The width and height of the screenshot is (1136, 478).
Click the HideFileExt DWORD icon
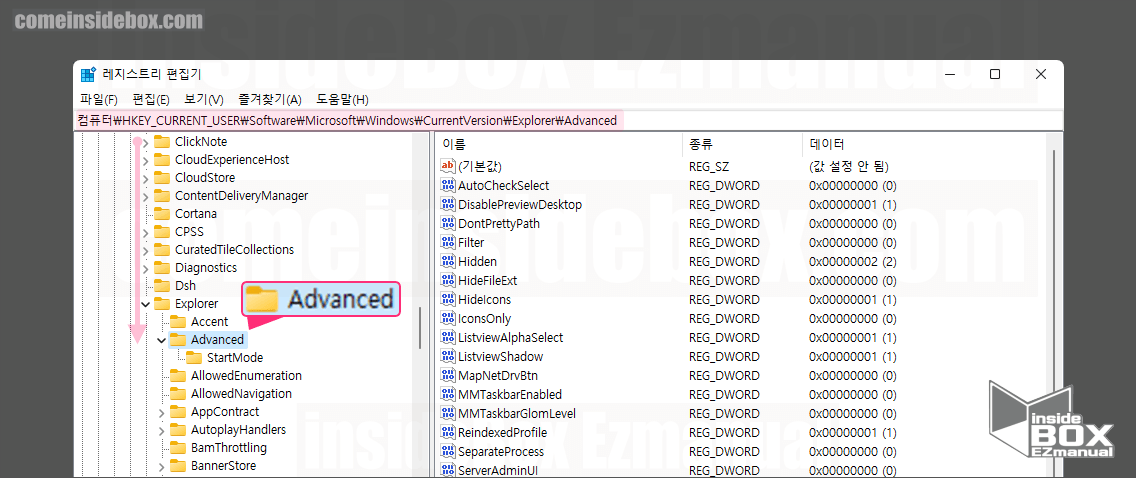[448, 280]
